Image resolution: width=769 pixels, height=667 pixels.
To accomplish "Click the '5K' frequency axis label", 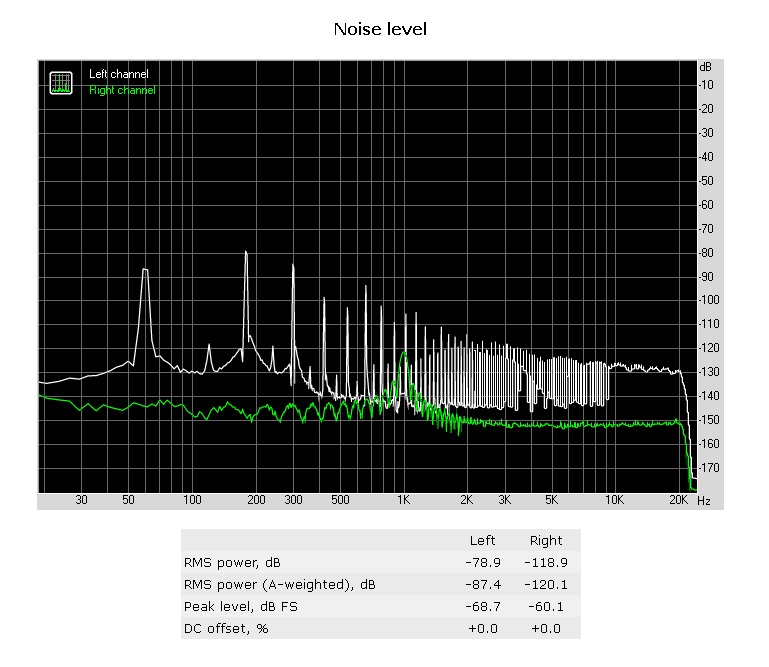I will [551, 500].
